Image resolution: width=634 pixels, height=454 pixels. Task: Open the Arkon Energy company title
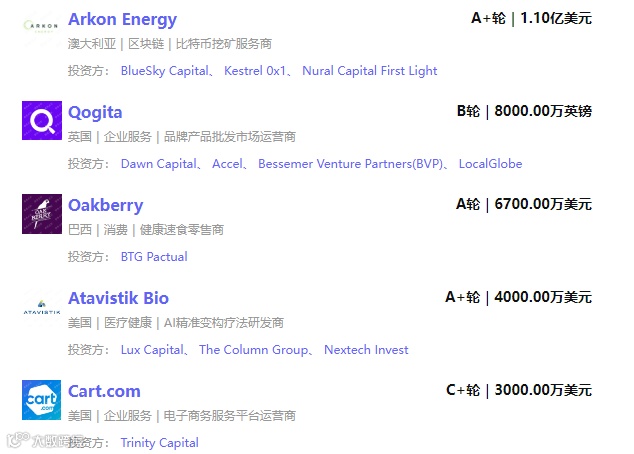(x=122, y=19)
